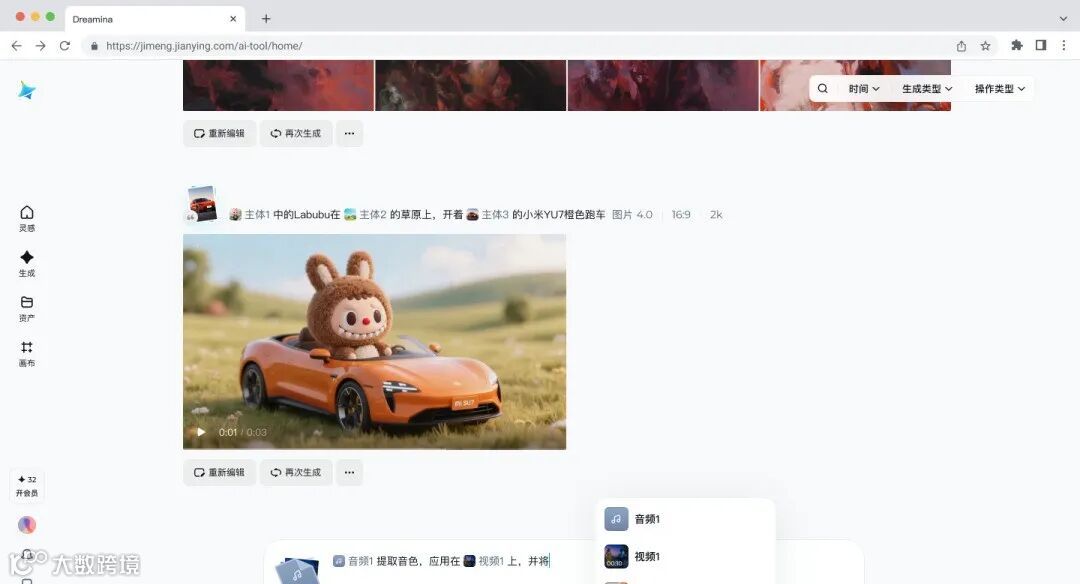Open the 灵感 home icon
1080x584 pixels.
click(27, 218)
